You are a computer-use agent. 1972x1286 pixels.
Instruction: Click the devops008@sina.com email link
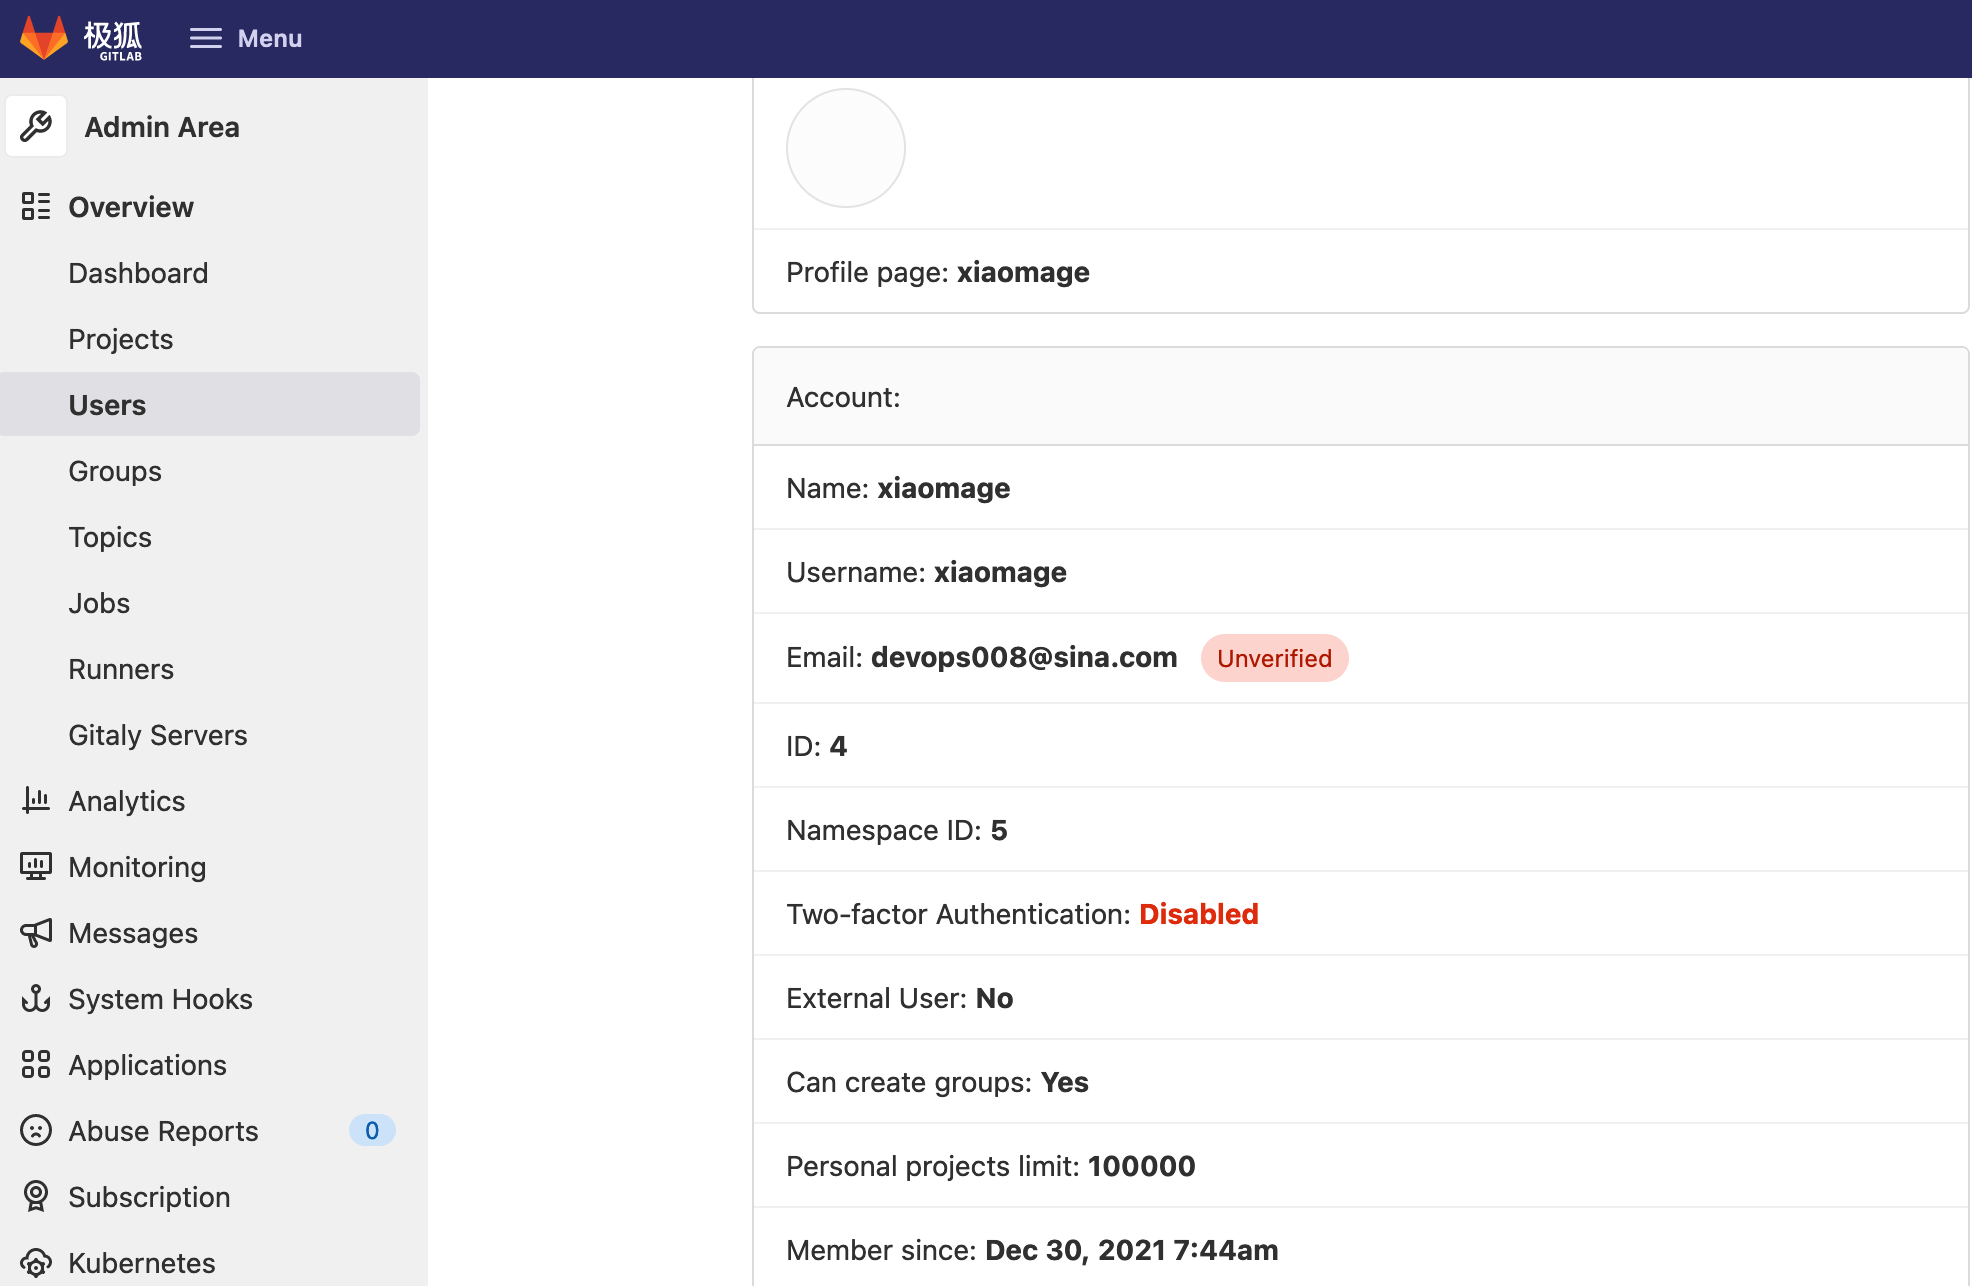(1023, 657)
